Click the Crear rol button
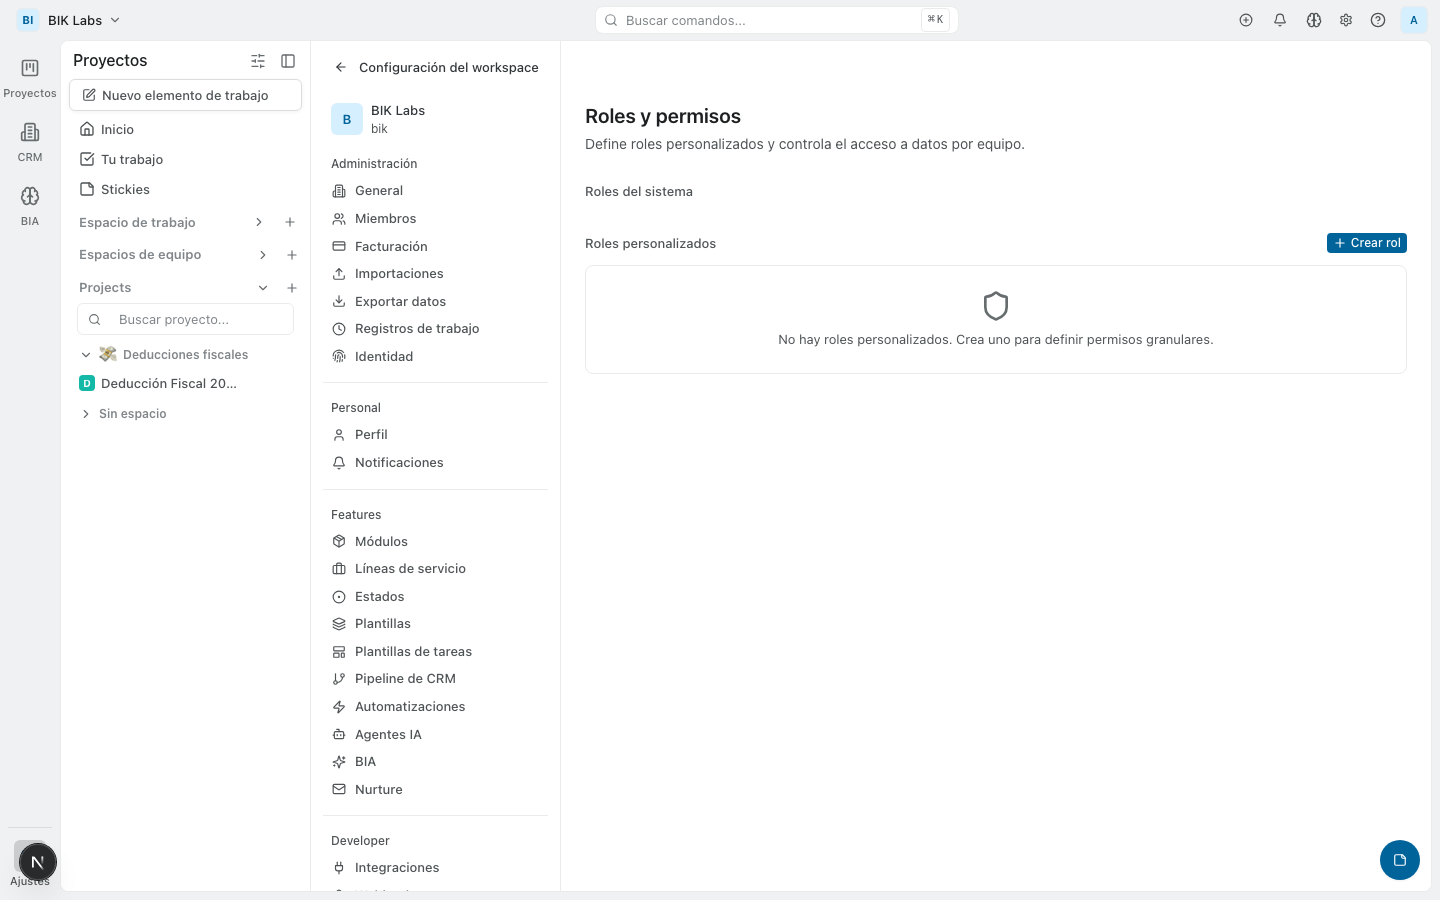The width and height of the screenshot is (1440, 900). tap(1366, 243)
